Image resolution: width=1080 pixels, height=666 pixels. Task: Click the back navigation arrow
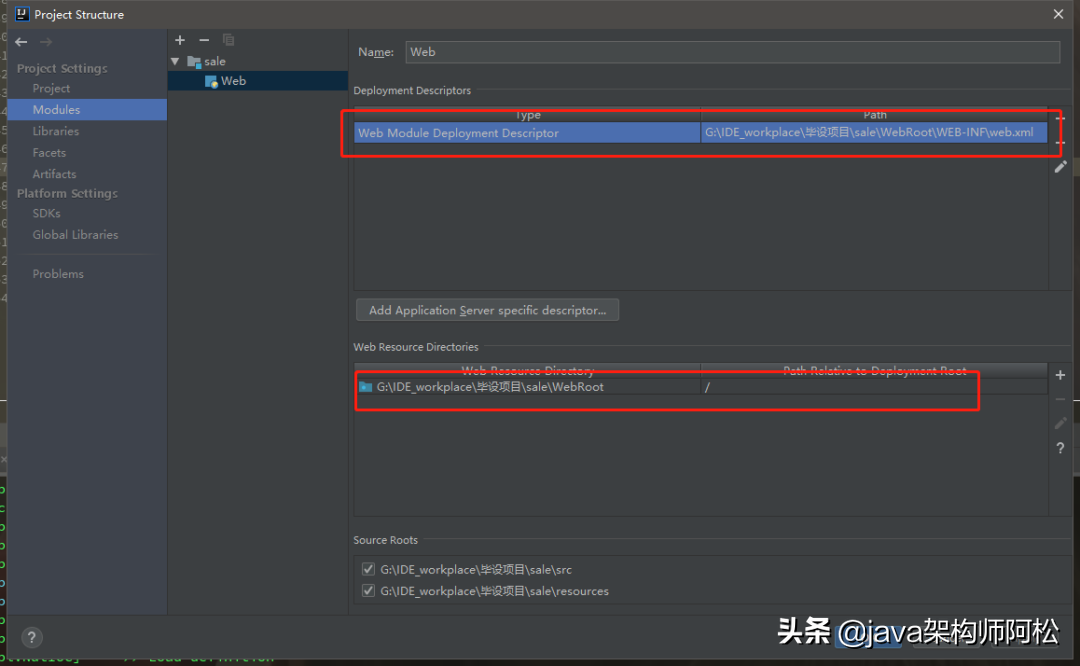pos(21,42)
